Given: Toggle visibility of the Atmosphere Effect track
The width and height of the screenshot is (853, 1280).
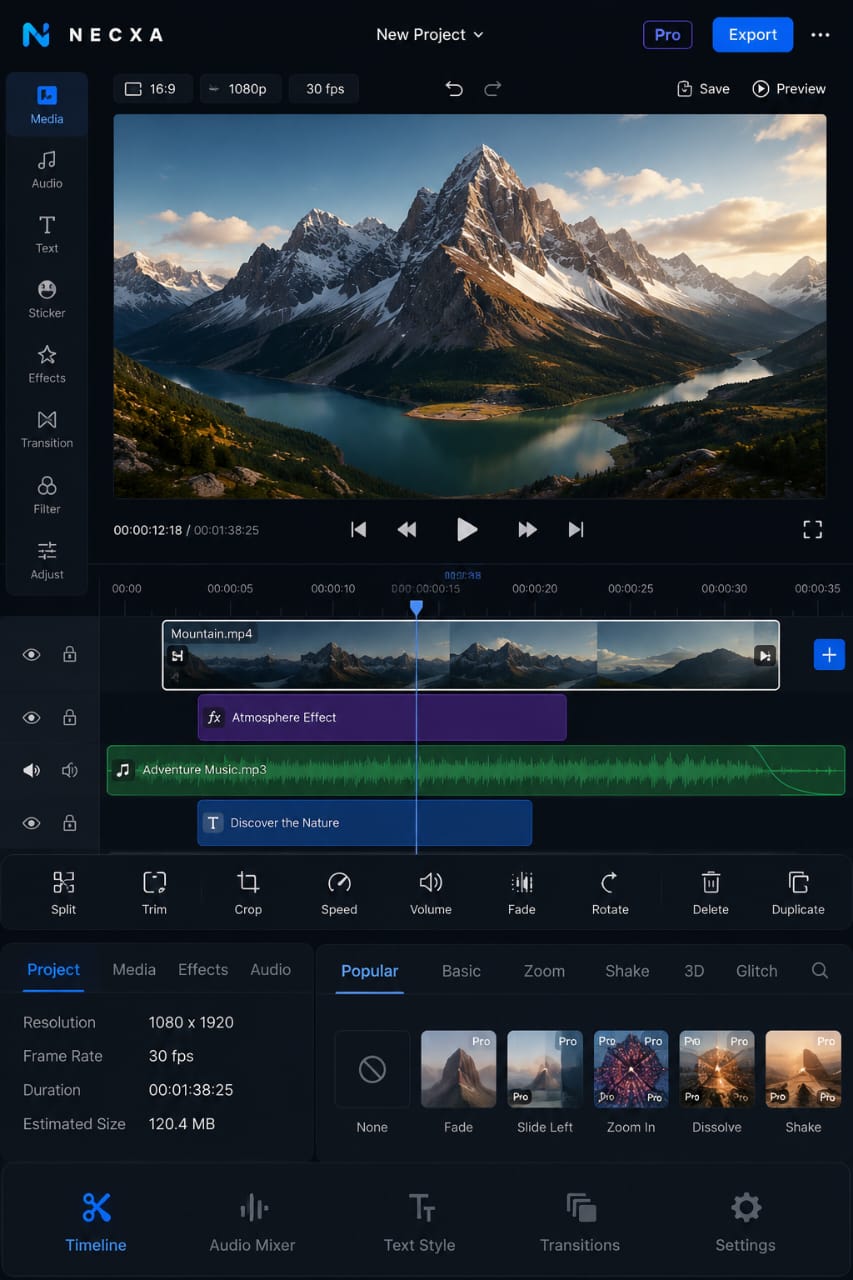Looking at the screenshot, I should (x=32, y=718).
